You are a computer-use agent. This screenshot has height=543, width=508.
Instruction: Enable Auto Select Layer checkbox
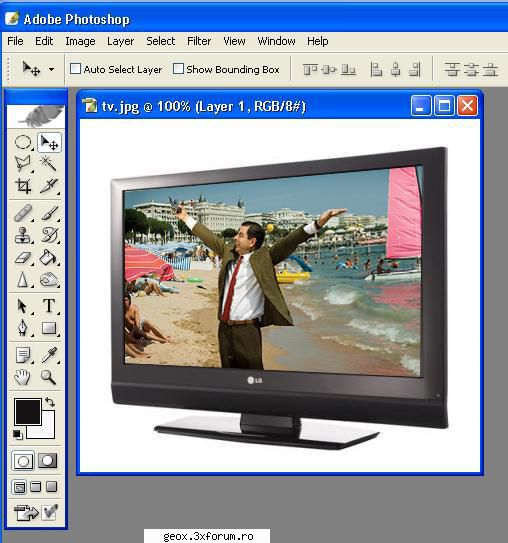tap(75, 69)
